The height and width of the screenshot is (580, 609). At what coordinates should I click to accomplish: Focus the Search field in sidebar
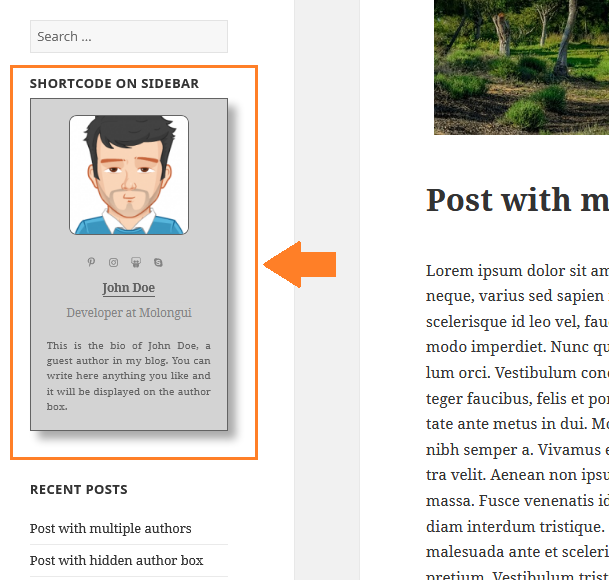click(x=129, y=37)
